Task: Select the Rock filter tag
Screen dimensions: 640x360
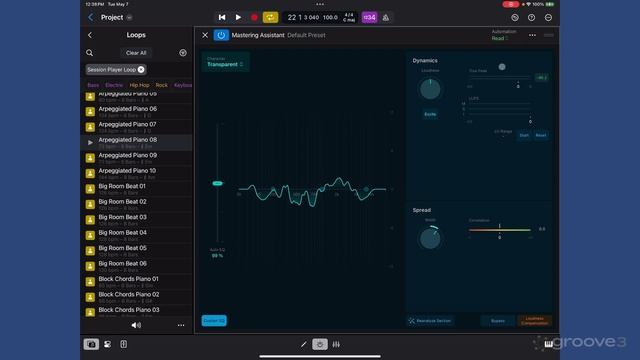Action: pyautogui.click(x=162, y=85)
